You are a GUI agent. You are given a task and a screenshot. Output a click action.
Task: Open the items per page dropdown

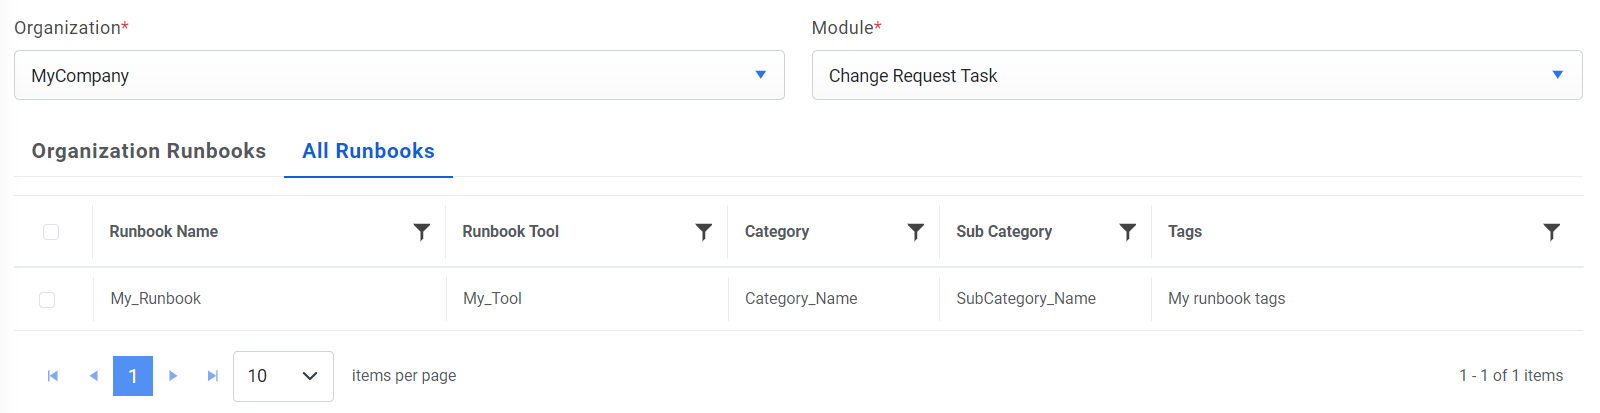tap(283, 376)
